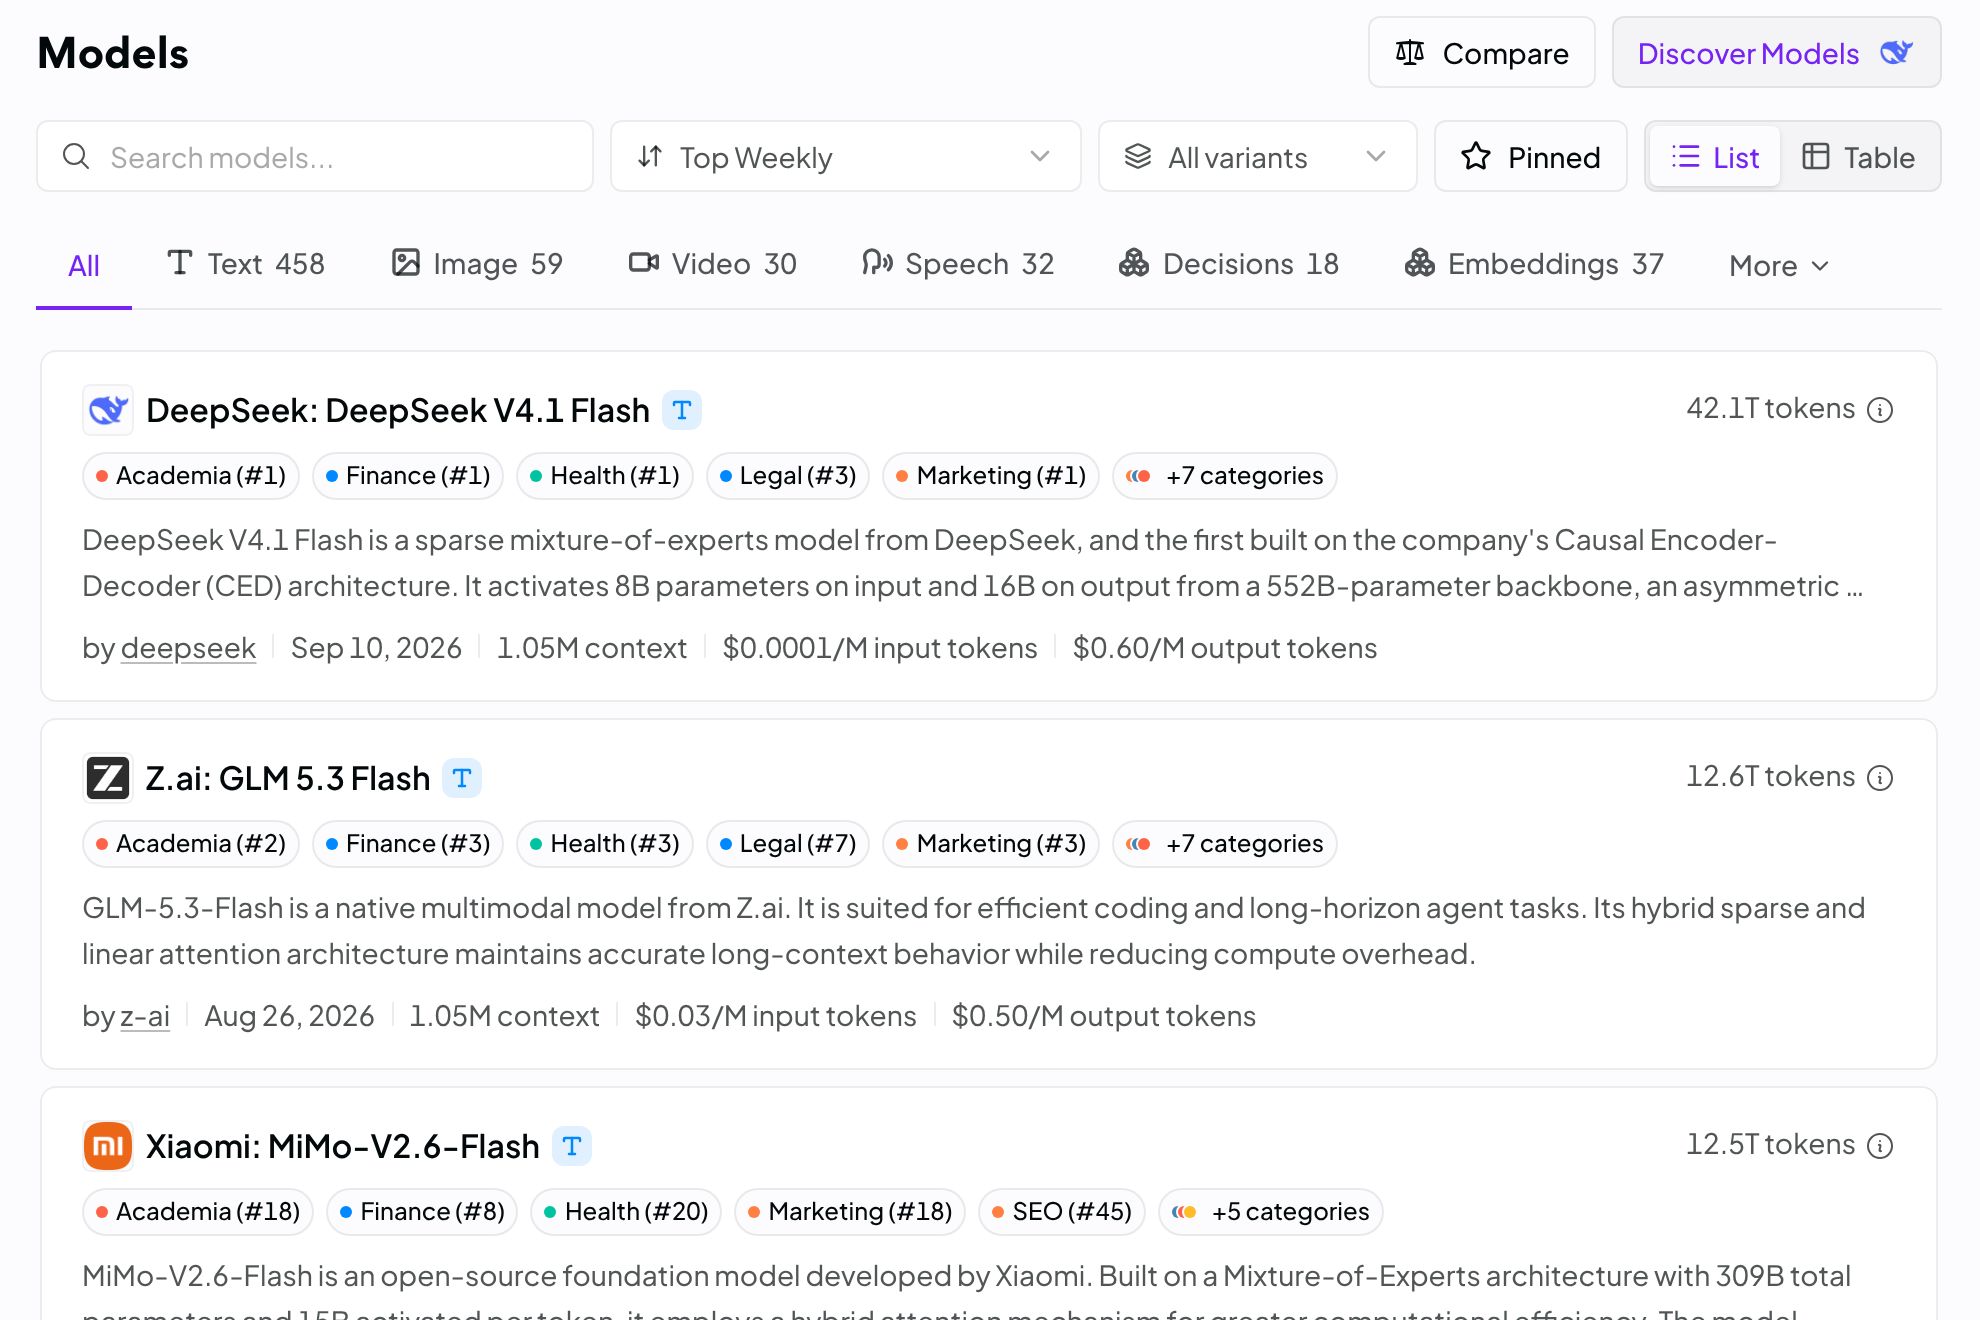The height and width of the screenshot is (1320, 1980).
Task: Click the Finance (#8) tag
Action: pyautogui.click(x=422, y=1212)
